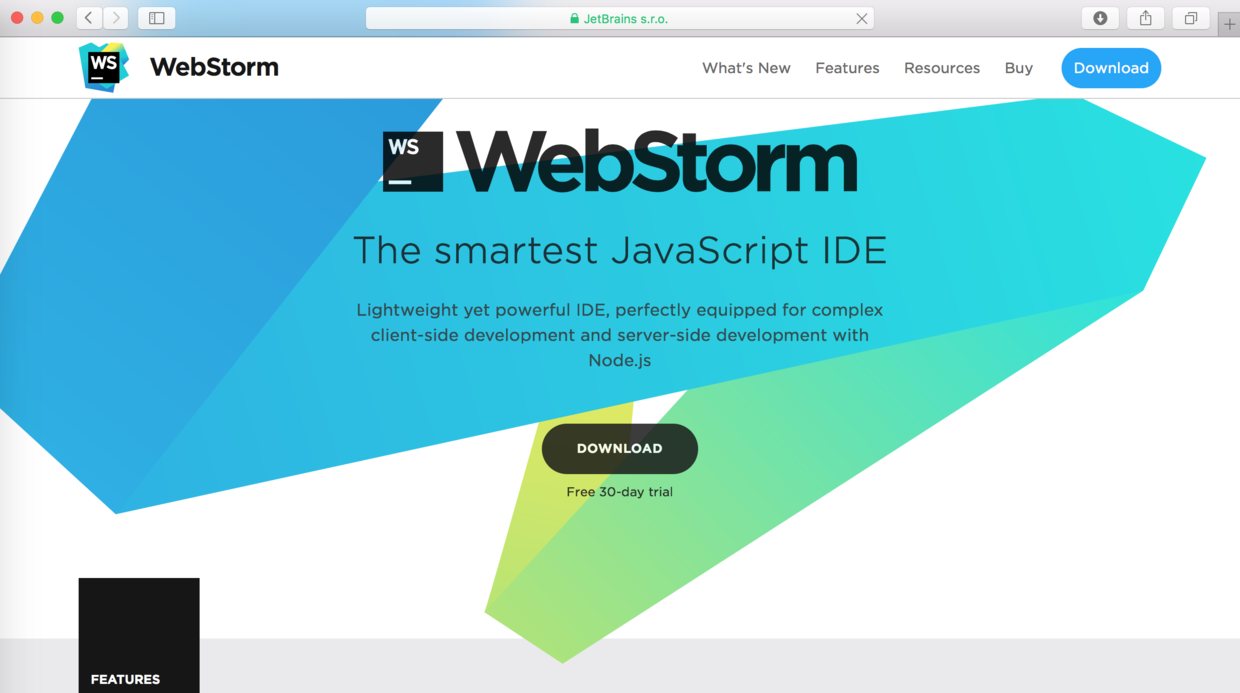
Task: Show all tabs overview icon
Action: 1191,18
